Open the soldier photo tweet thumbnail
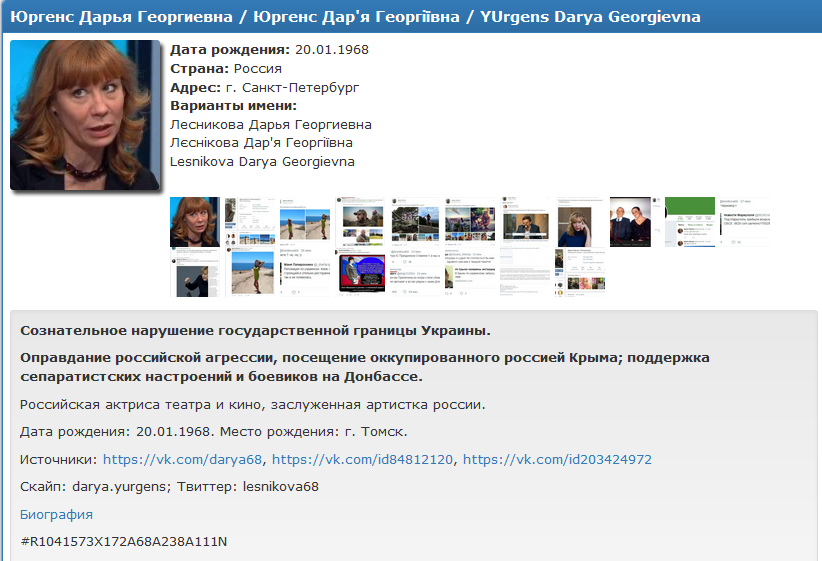This screenshot has width=822, height=561. pyautogui.click(x=360, y=222)
